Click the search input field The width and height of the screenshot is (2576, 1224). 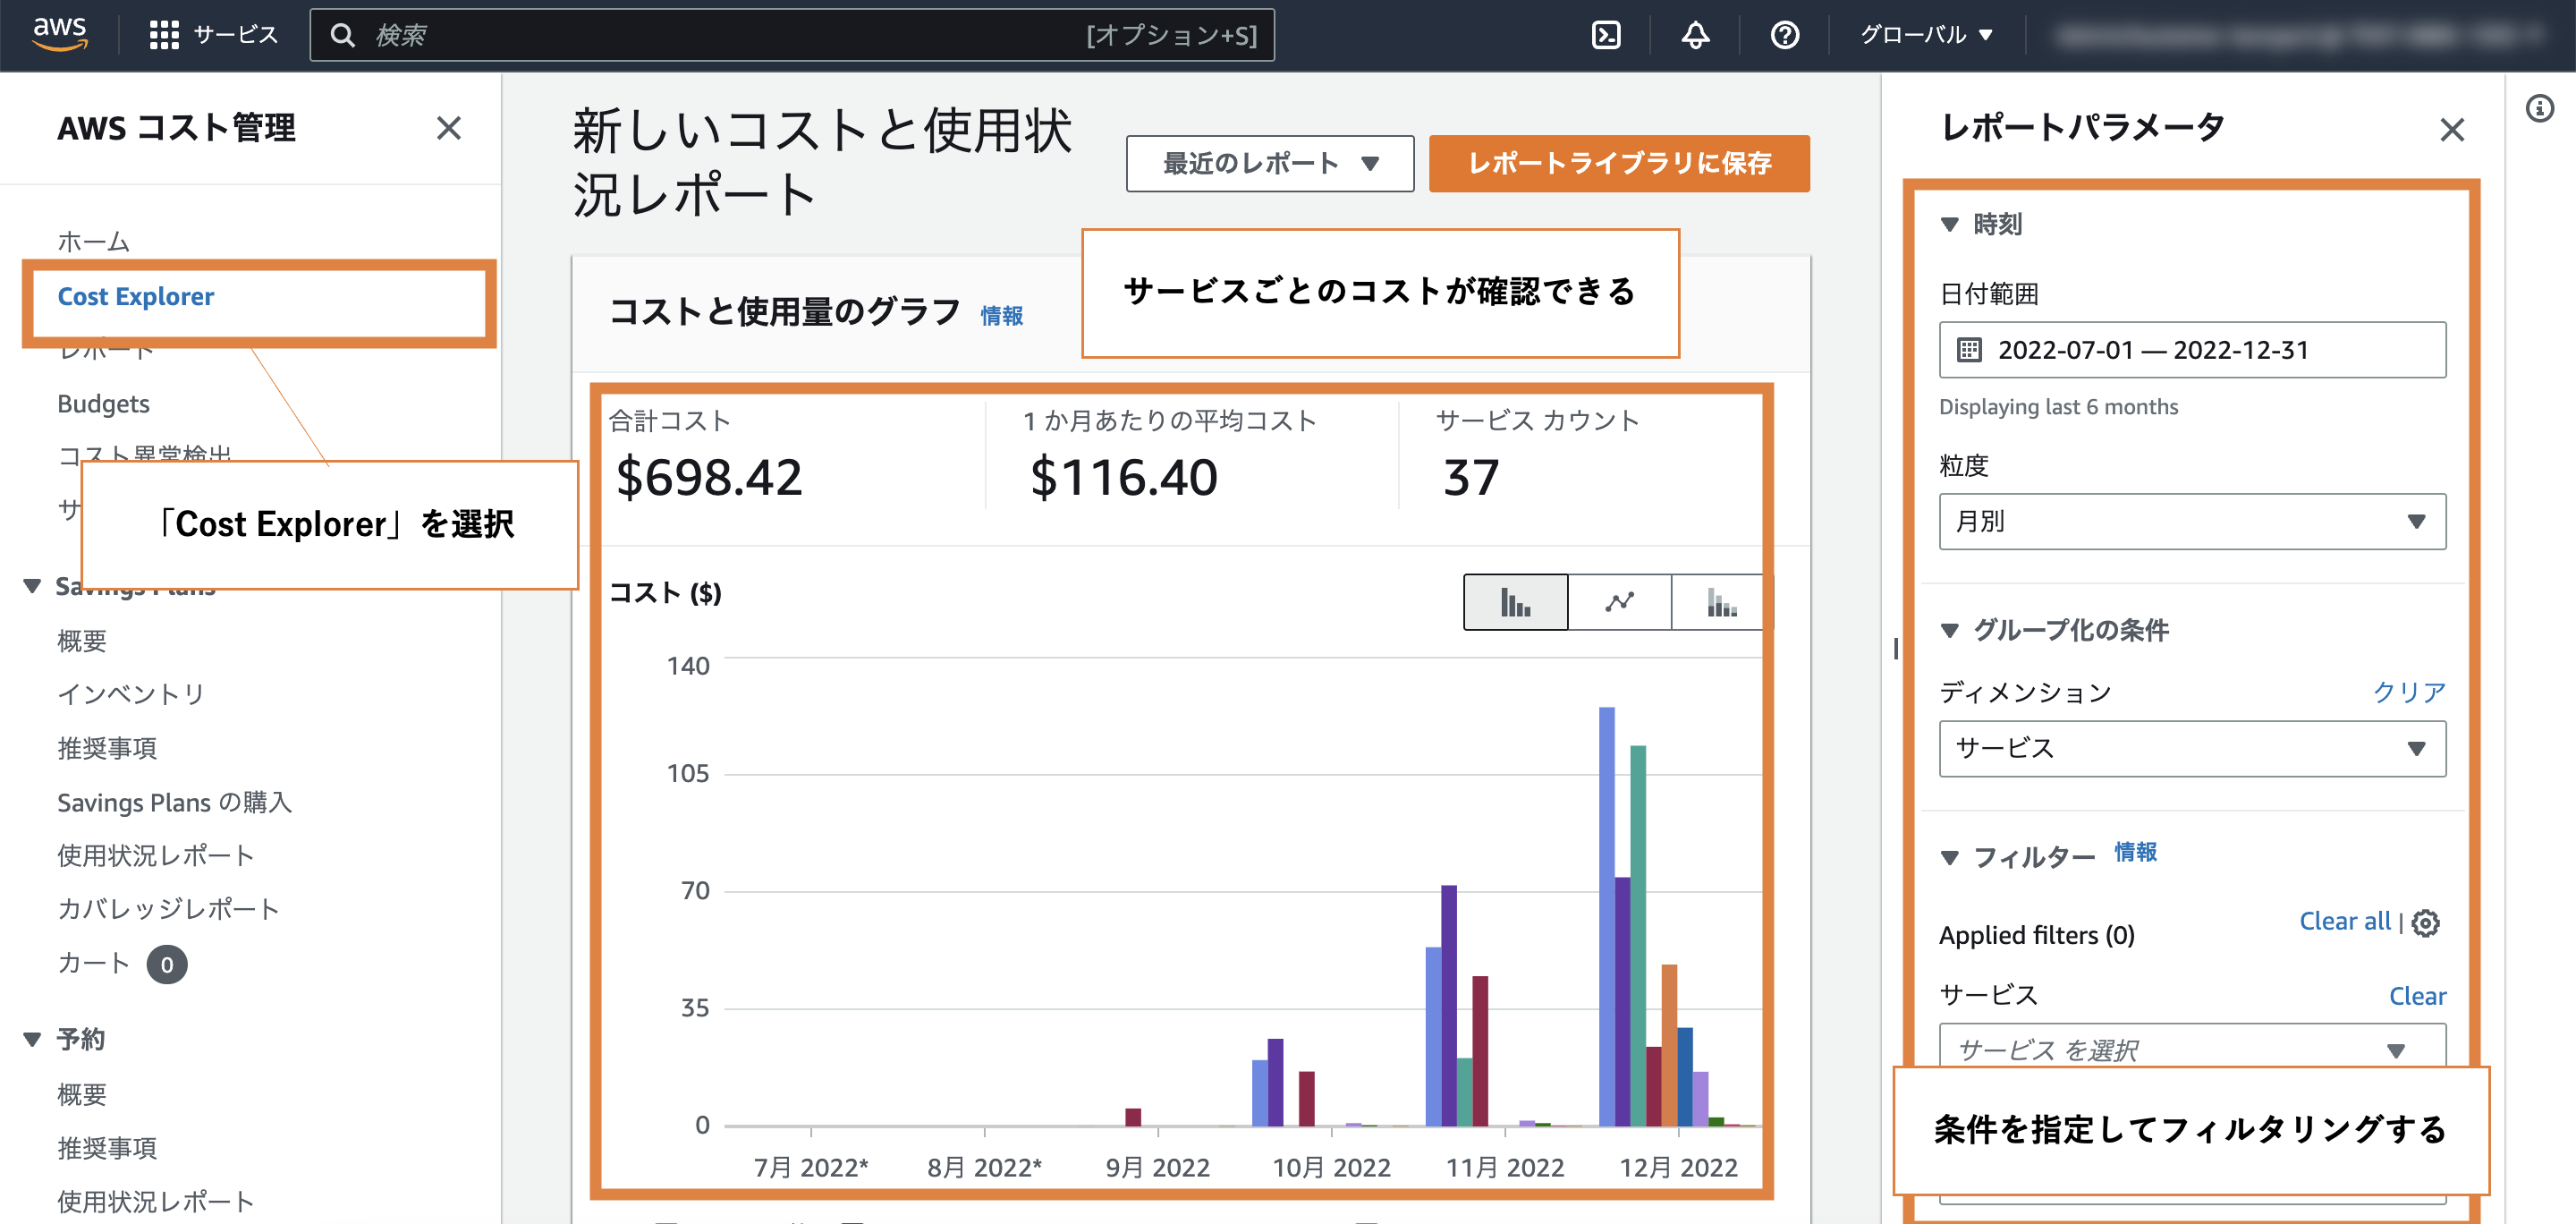pos(792,35)
